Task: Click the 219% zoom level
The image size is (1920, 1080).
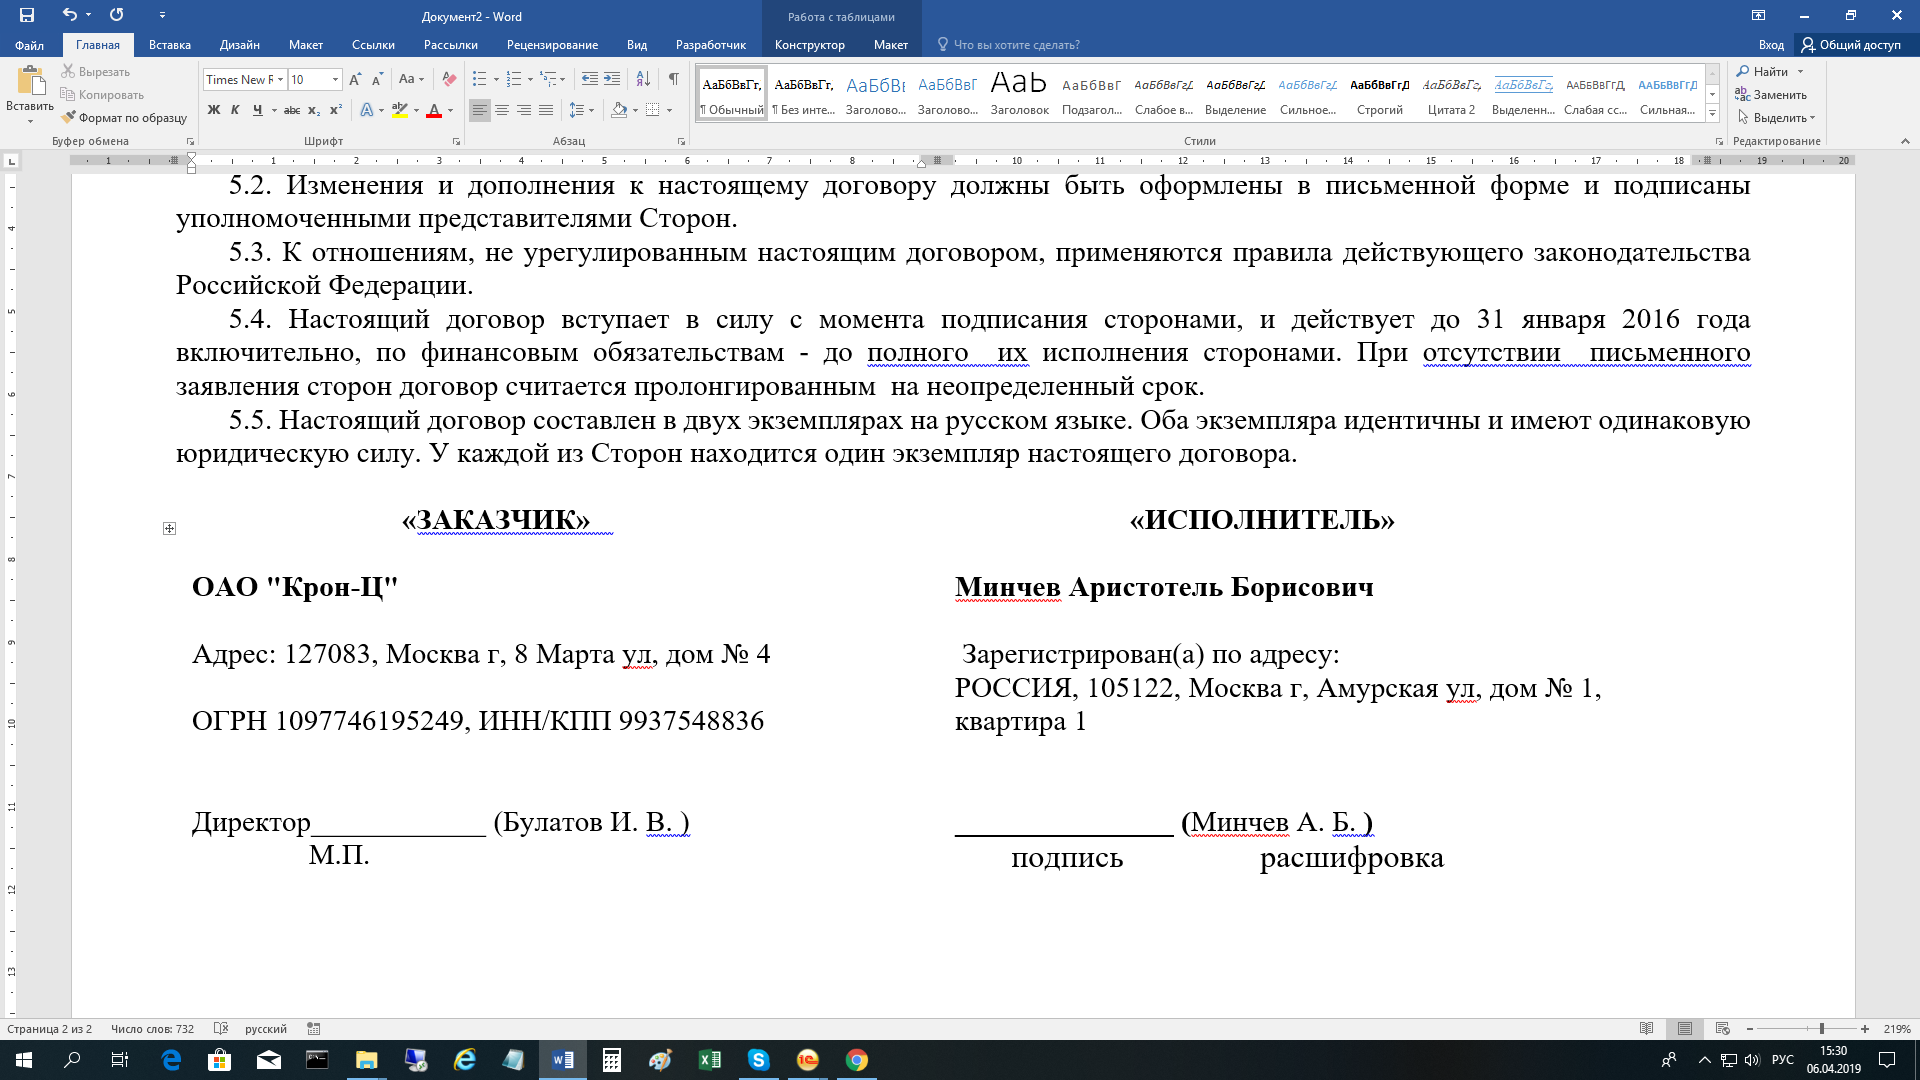Action: [x=1896, y=1029]
